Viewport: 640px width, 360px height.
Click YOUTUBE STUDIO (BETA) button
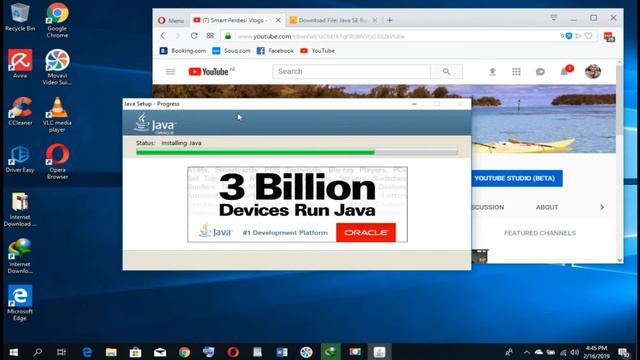point(517,178)
